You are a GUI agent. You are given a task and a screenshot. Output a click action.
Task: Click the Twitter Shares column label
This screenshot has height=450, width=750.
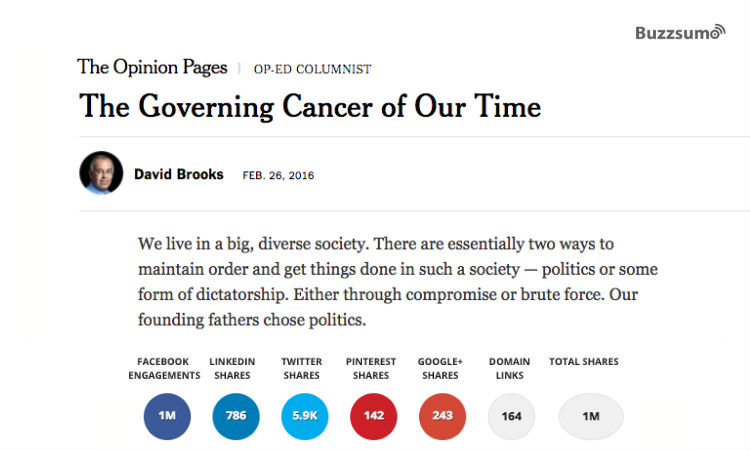tap(301, 368)
